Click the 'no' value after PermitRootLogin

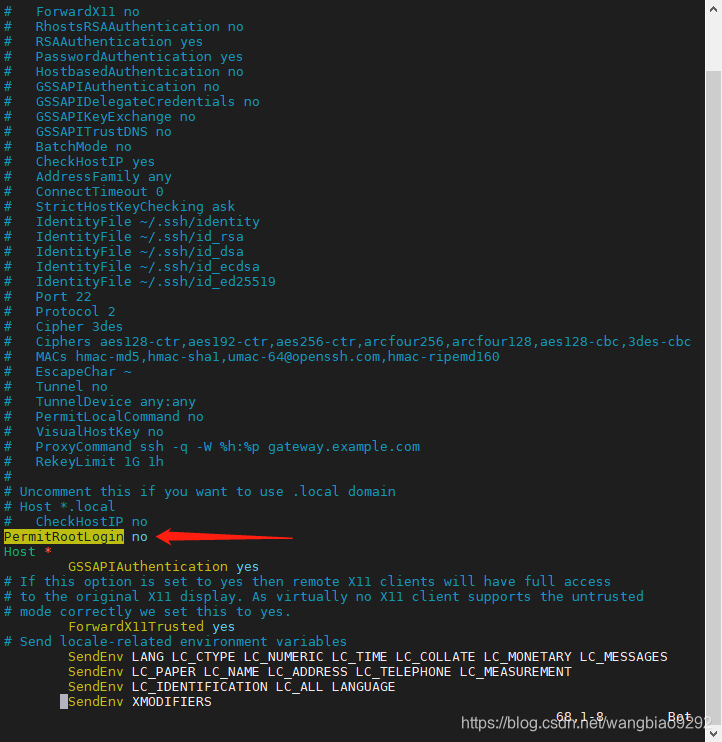tap(140, 537)
